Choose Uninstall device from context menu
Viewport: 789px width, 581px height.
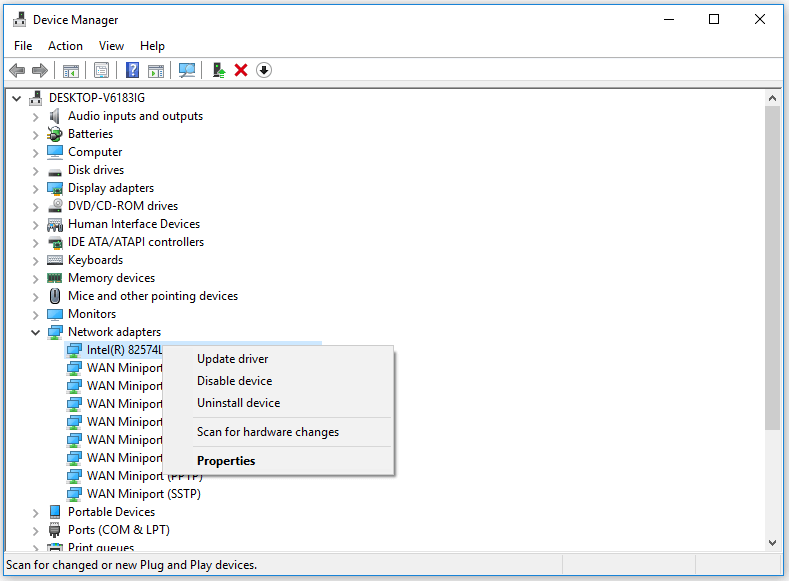(278, 403)
